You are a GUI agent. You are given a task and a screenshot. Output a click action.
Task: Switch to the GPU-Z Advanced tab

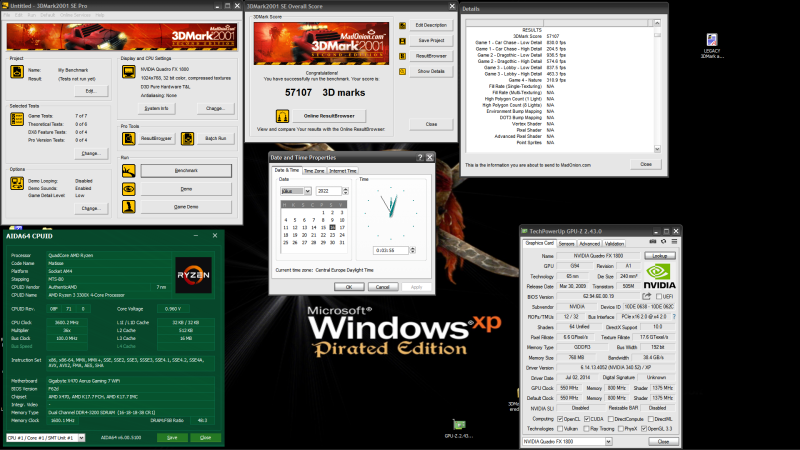tap(589, 244)
